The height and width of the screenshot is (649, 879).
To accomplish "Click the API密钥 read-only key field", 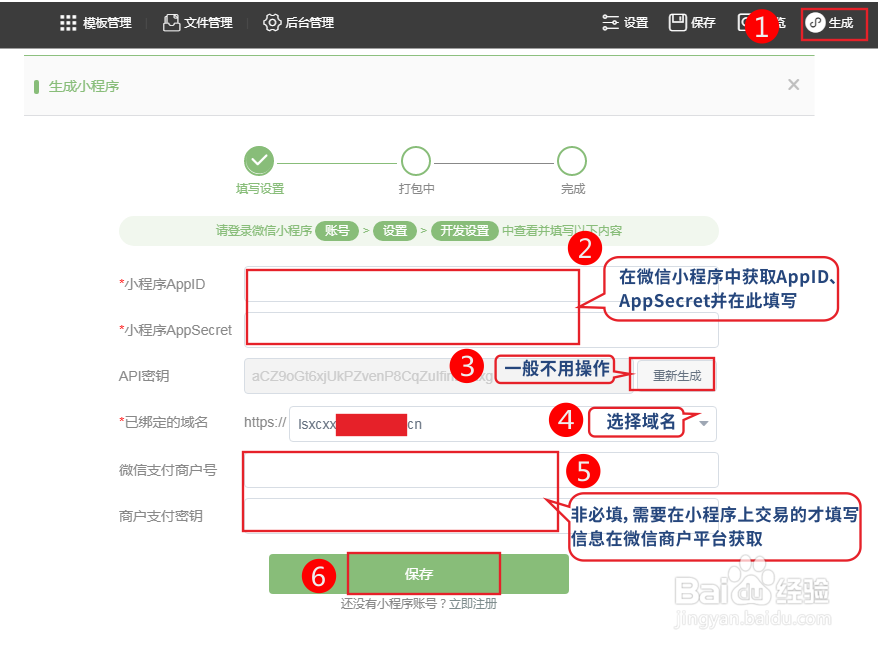I will pos(439,376).
